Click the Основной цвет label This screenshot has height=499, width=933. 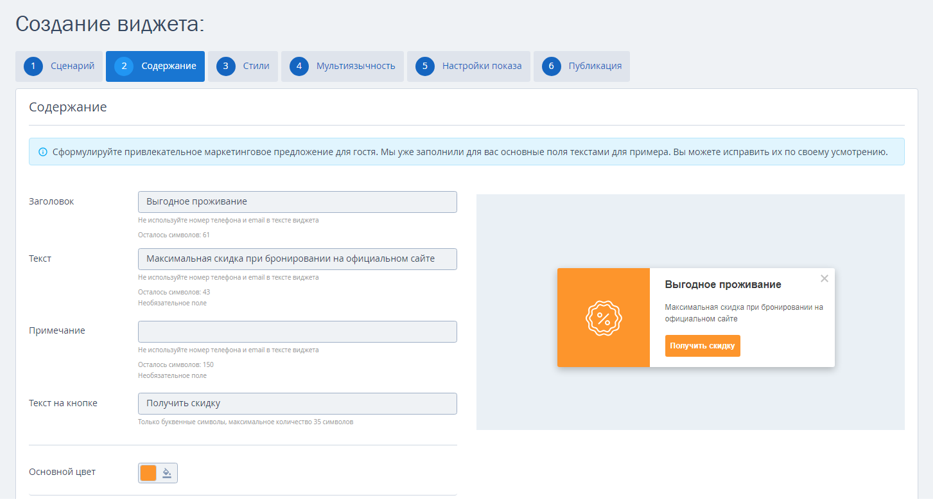62,472
